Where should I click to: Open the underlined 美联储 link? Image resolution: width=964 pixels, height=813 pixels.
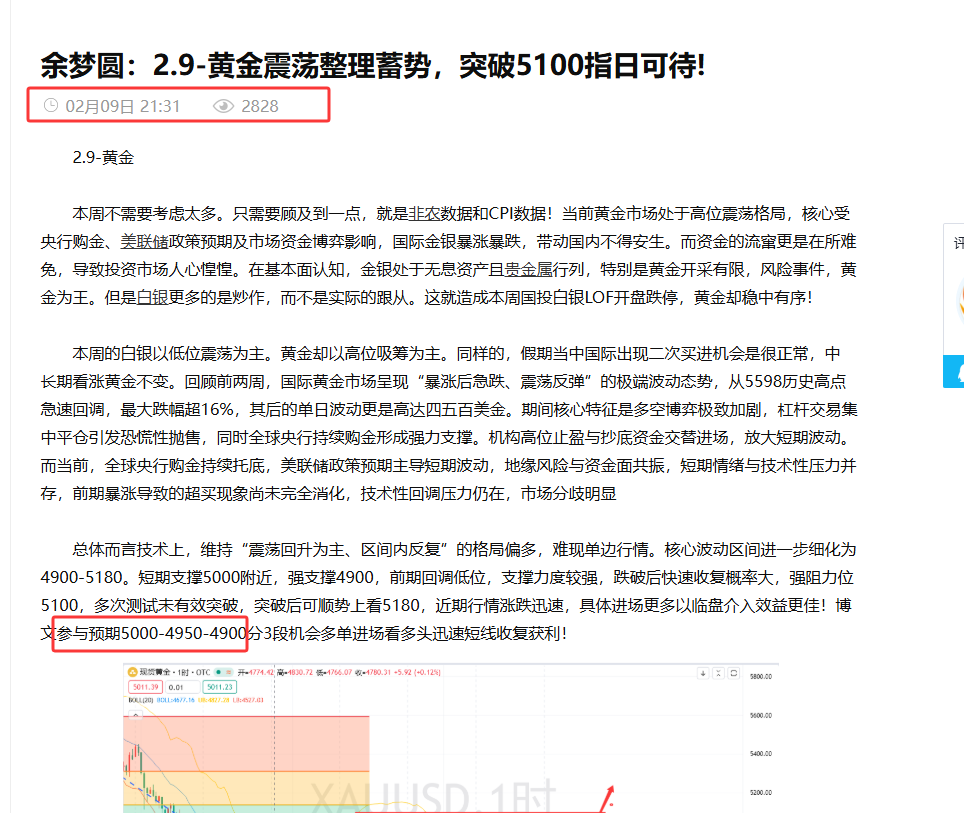pos(144,242)
